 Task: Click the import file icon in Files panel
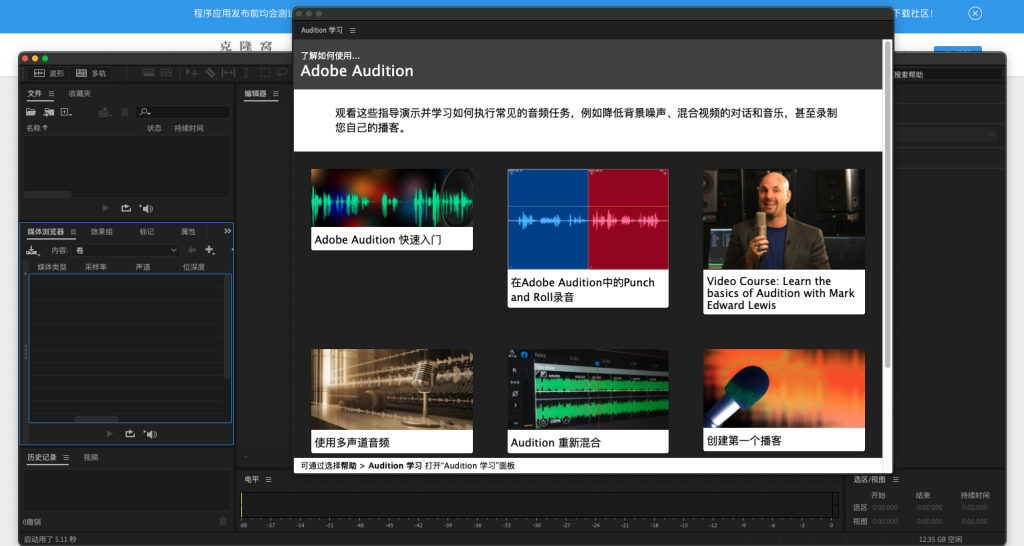click(x=49, y=112)
